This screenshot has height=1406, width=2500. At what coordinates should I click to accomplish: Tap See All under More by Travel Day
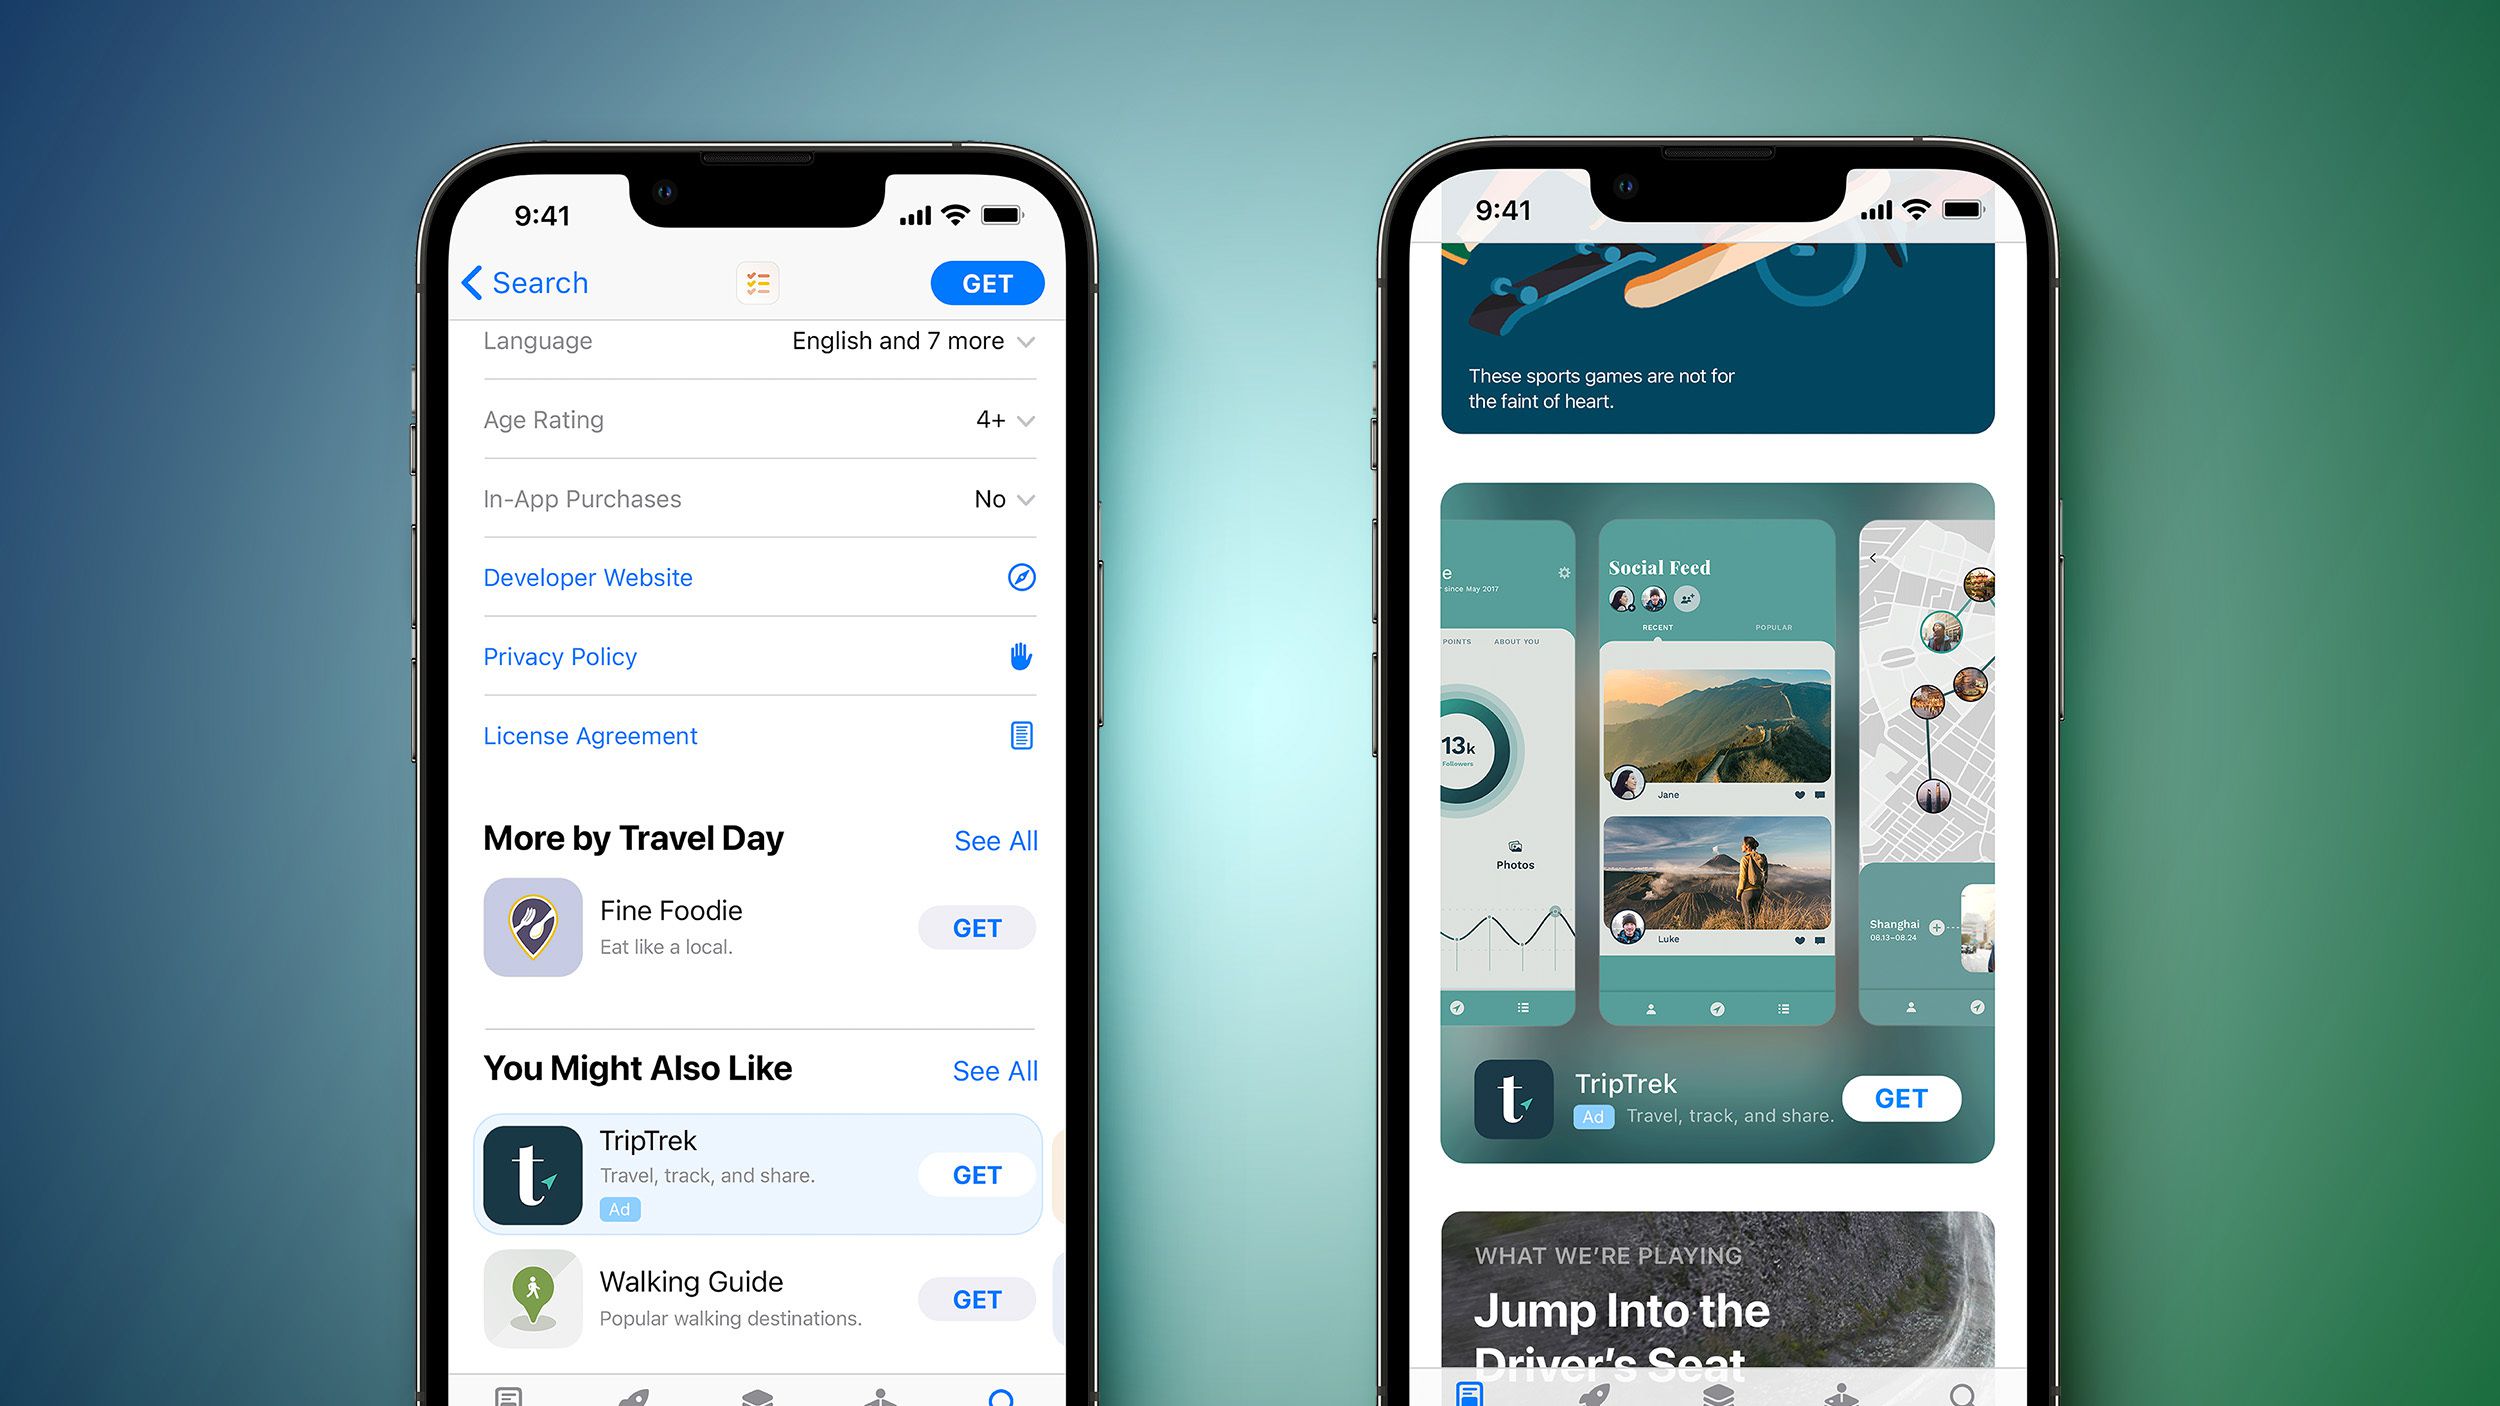point(992,839)
